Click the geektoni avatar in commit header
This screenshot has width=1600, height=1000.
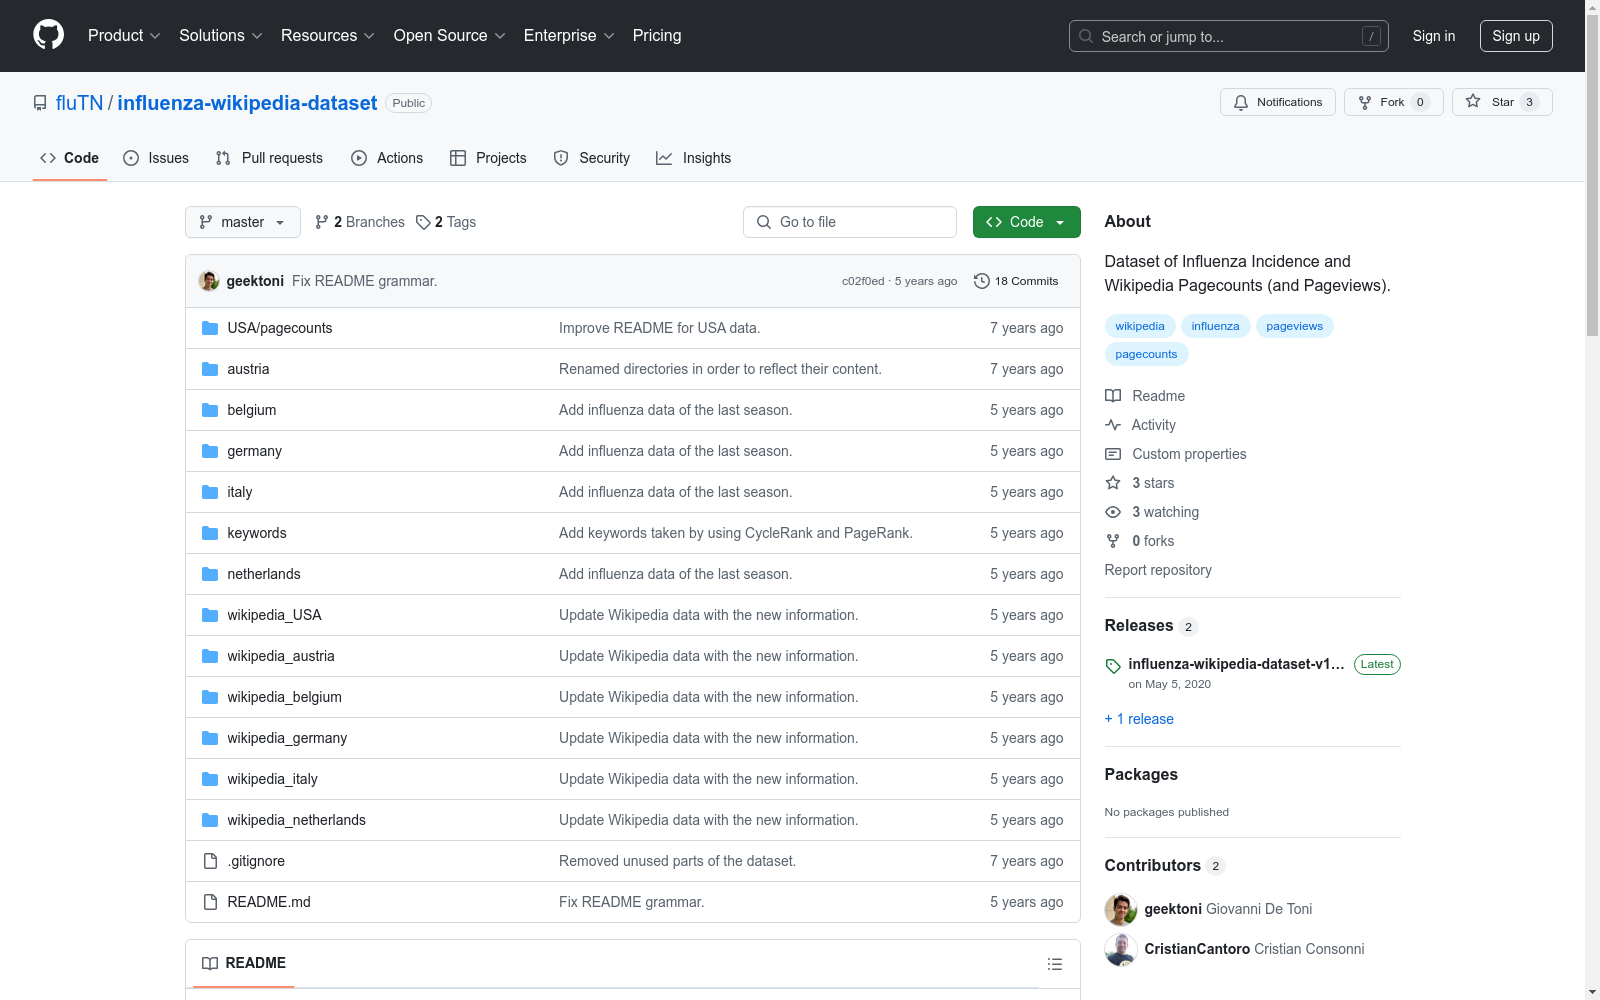(x=209, y=281)
